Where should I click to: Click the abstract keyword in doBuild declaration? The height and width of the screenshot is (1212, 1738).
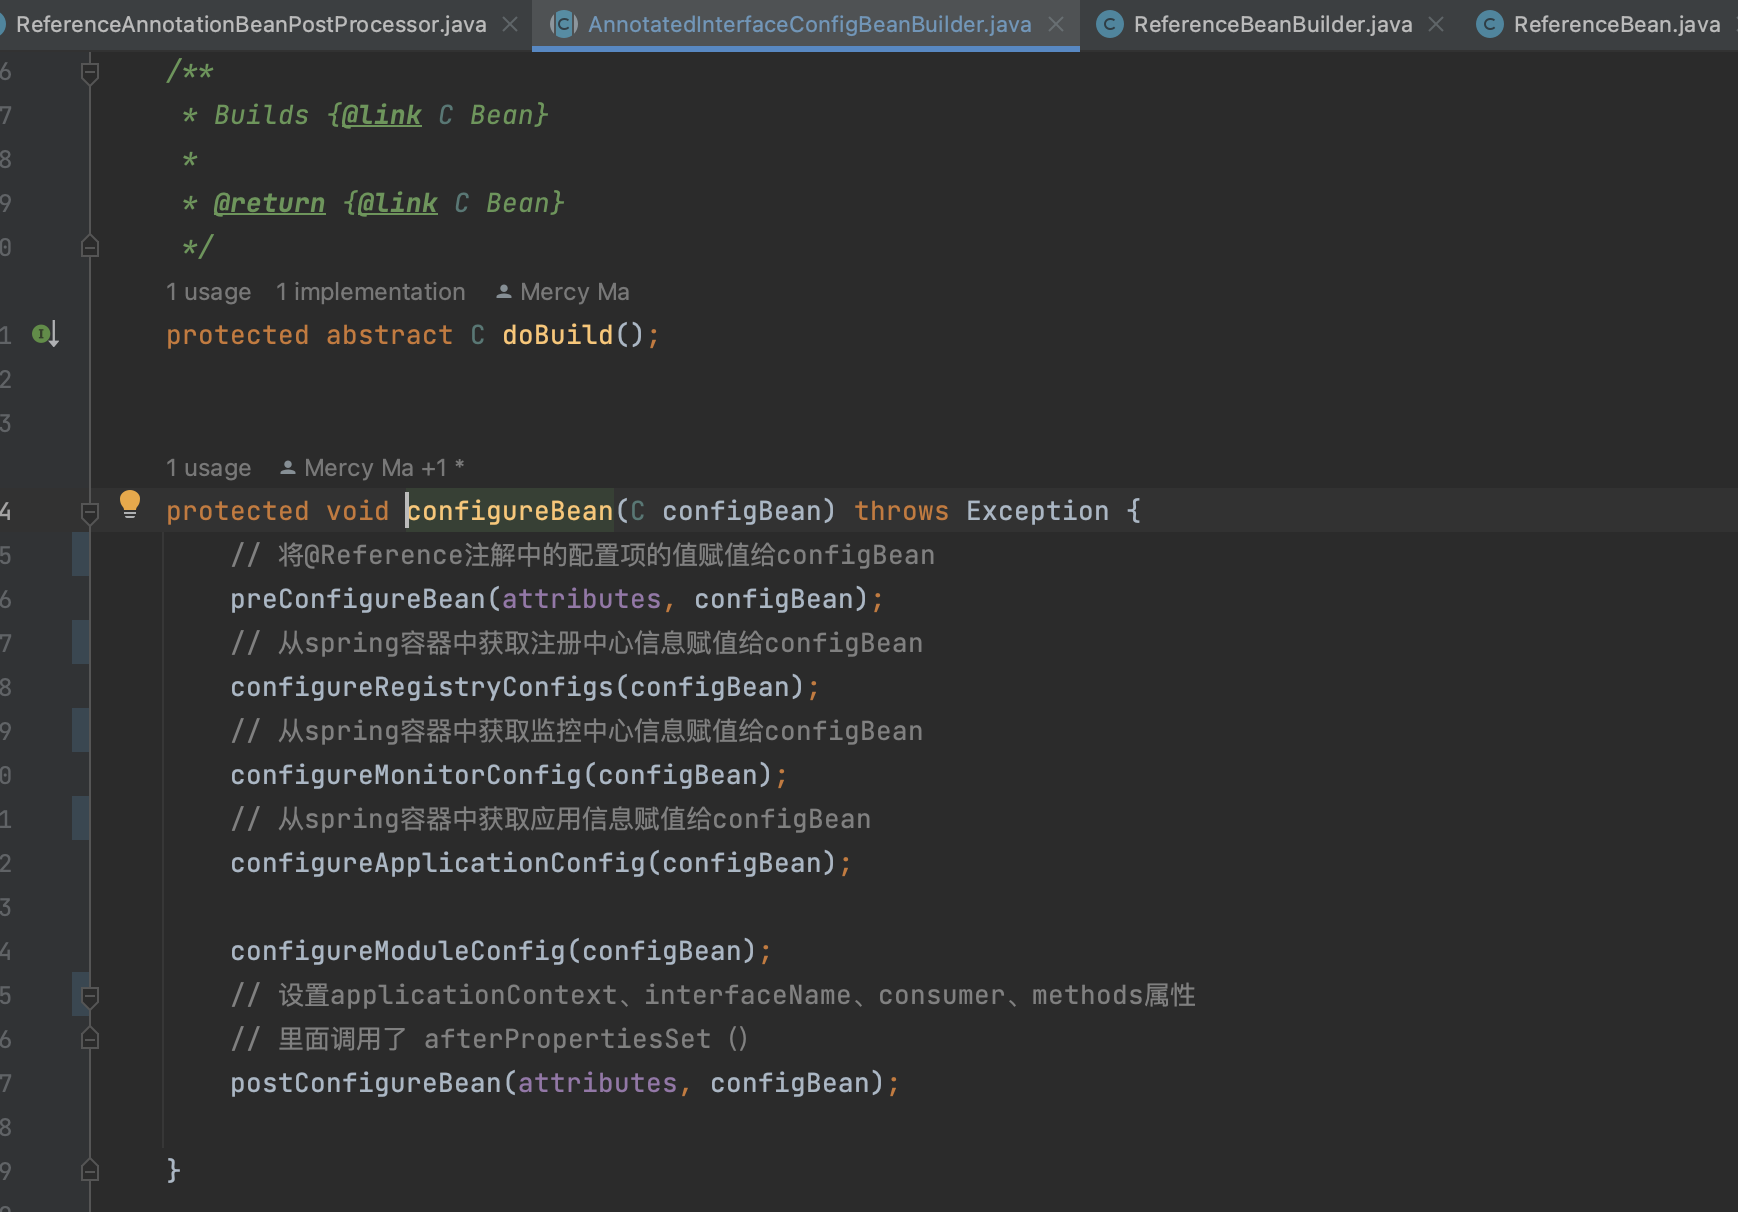(389, 335)
